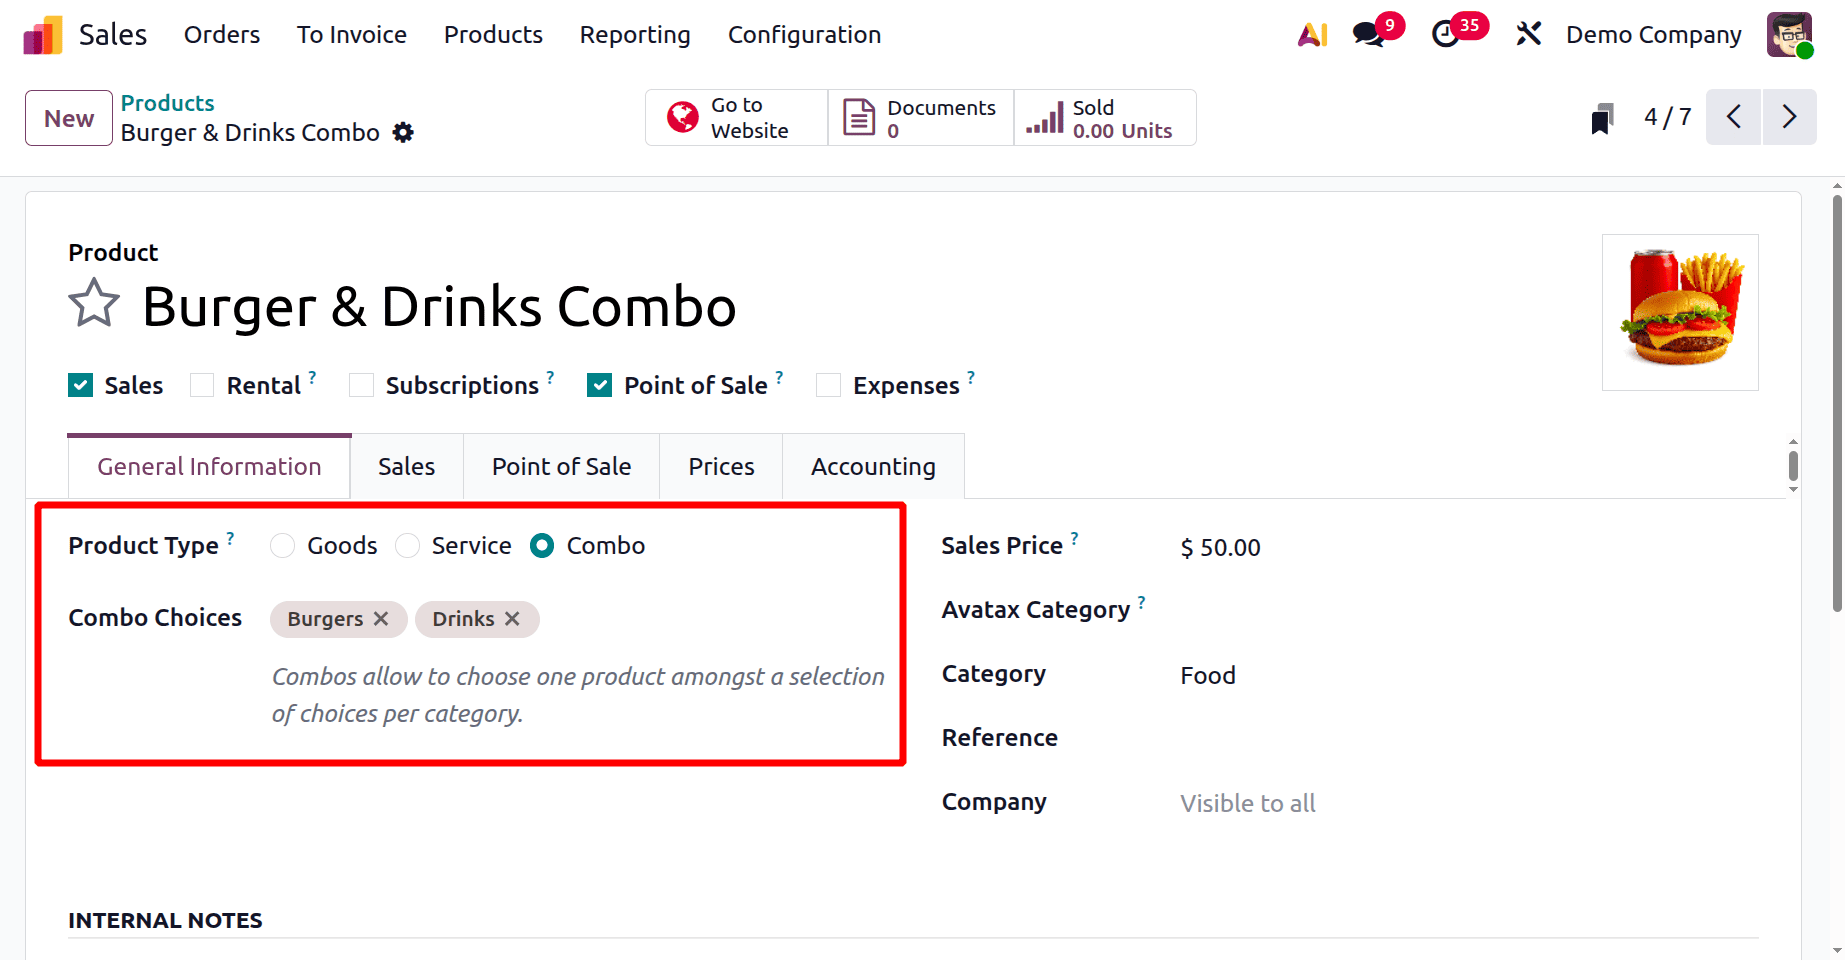
Task: Click the Sales app icon
Action: pyautogui.click(x=41, y=34)
